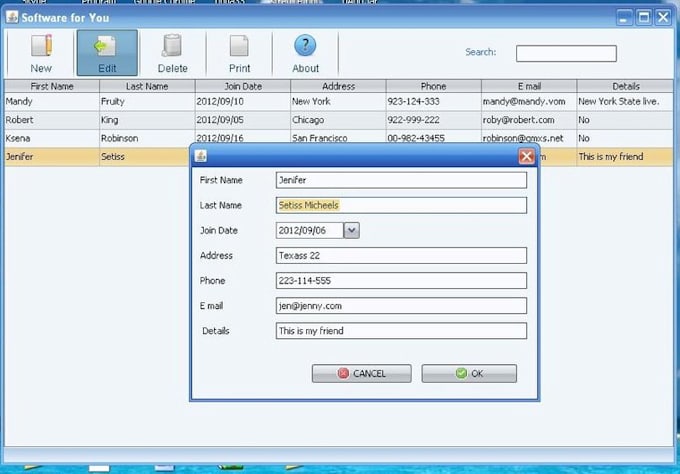Click the '2012/09/10' join date cell
The image size is (680, 474).
point(243,101)
